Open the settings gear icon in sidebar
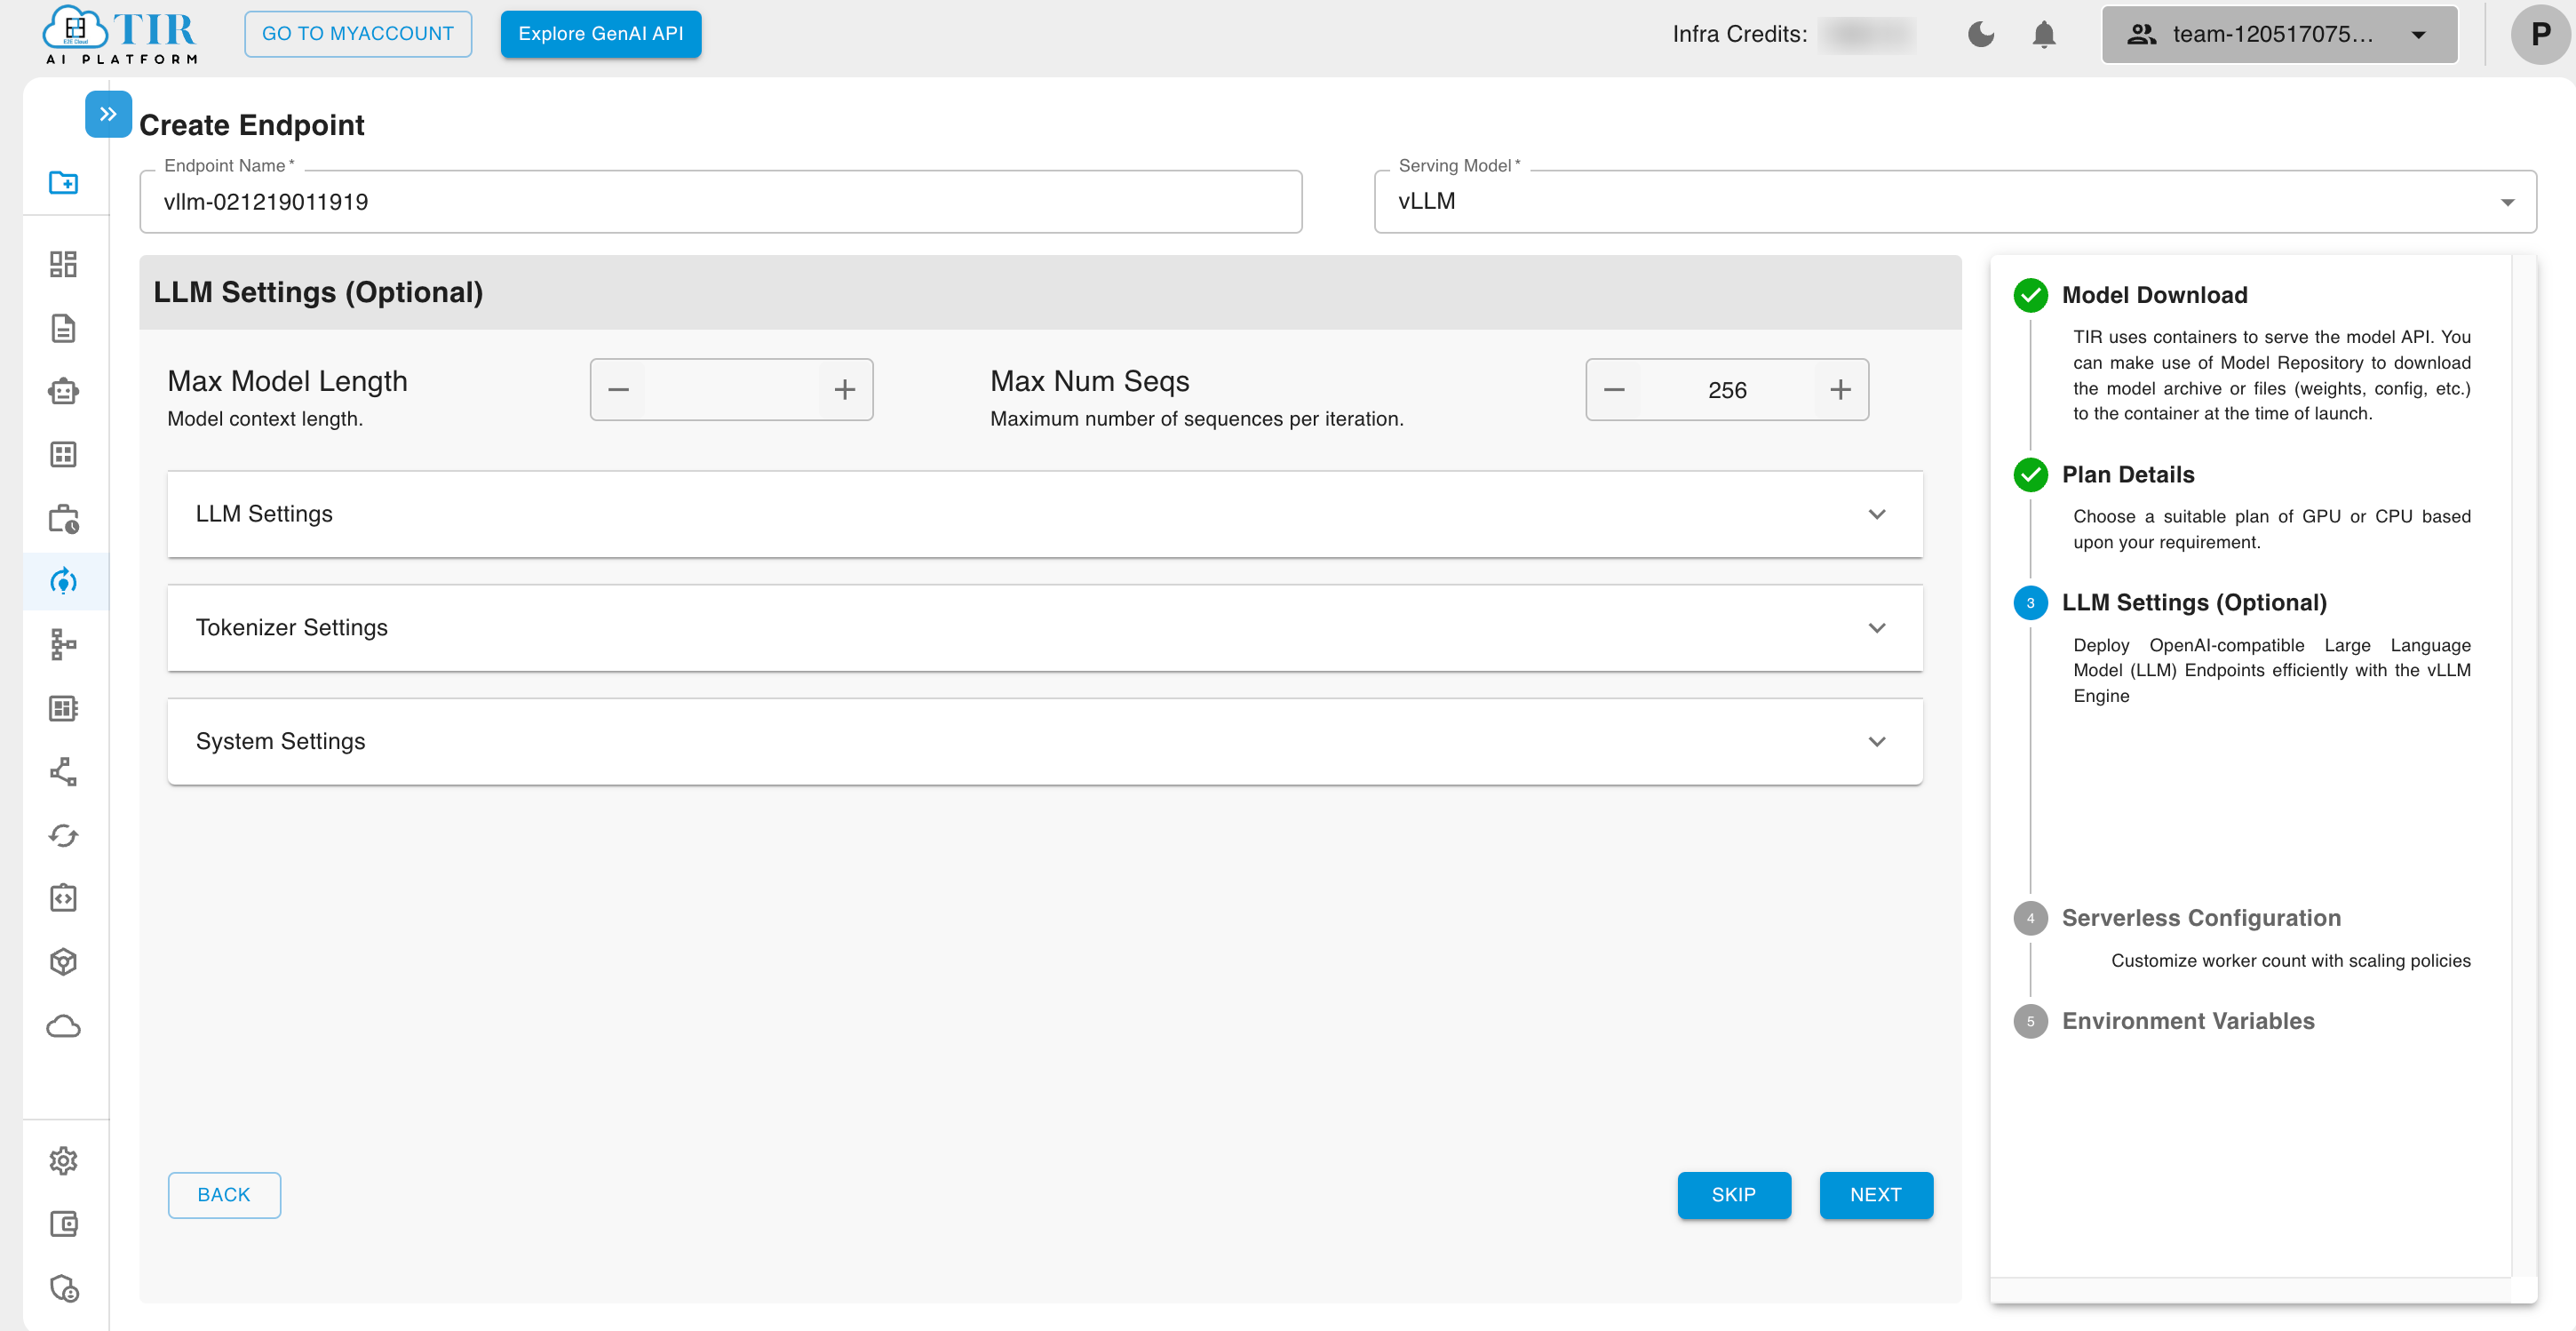This screenshot has width=2576, height=1331. (x=63, y=1160)
